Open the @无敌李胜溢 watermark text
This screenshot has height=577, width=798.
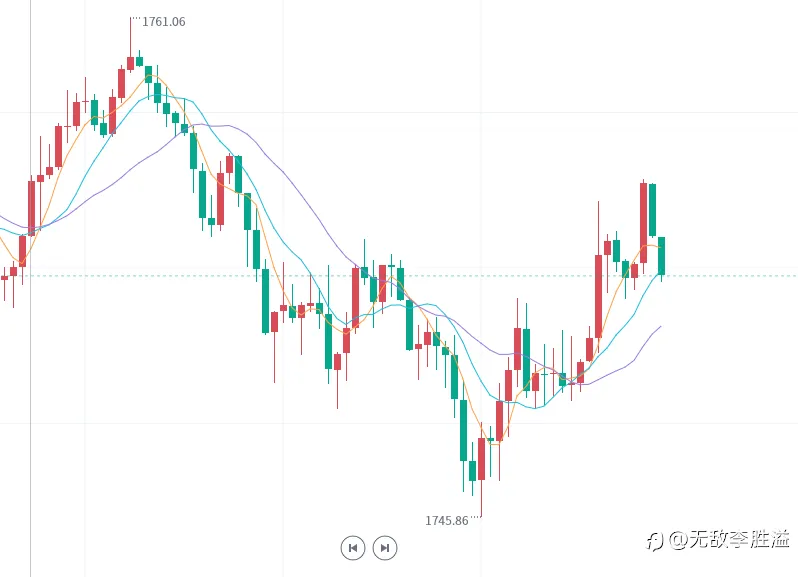pyautogui.click(x=729, y=539)
